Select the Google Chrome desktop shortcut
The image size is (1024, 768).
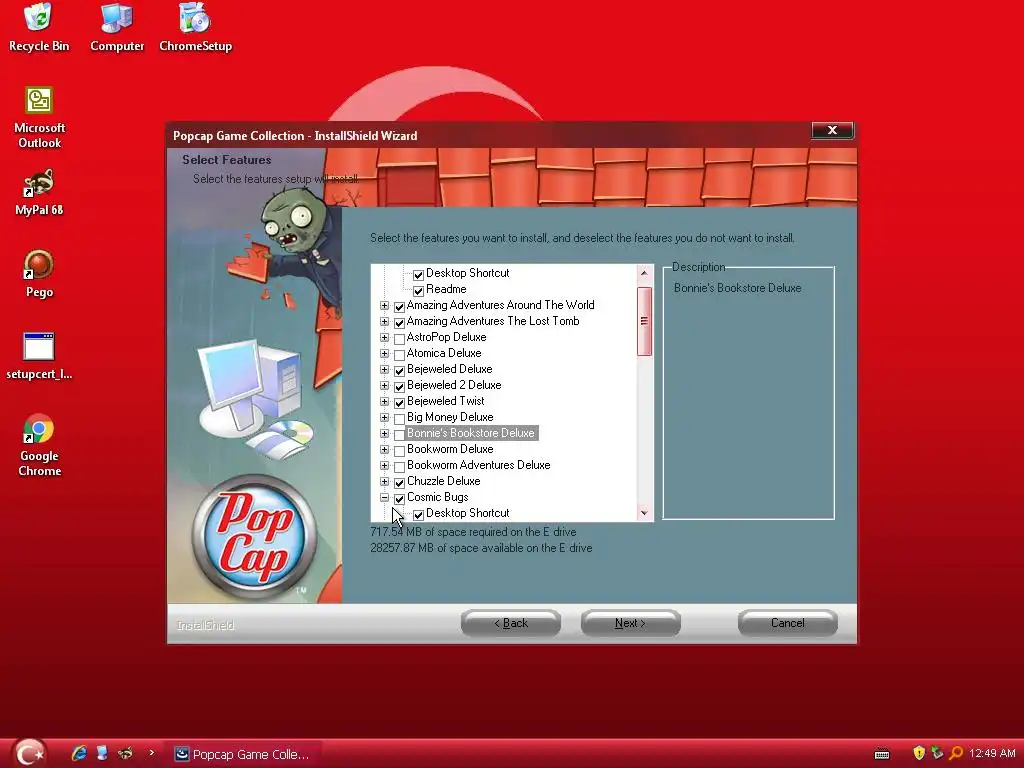(x=39, y=445)
